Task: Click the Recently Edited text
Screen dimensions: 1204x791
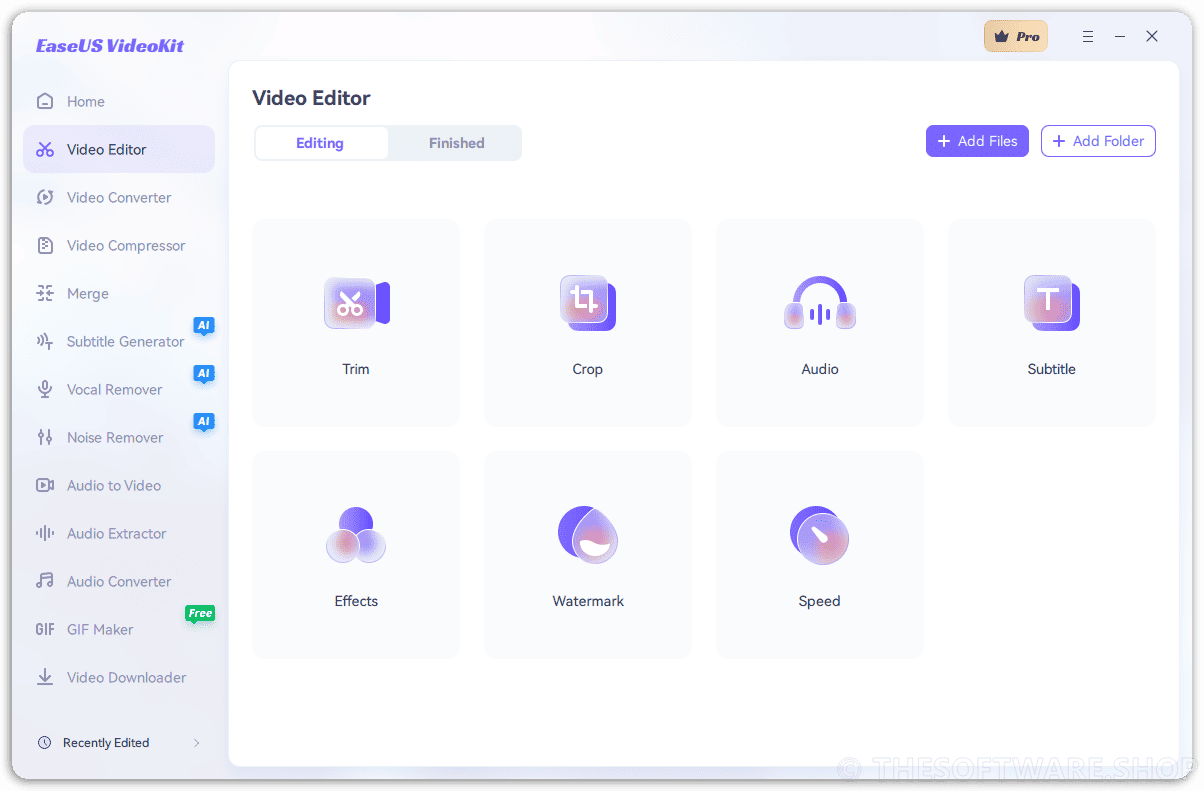Action: click(106, 743)
